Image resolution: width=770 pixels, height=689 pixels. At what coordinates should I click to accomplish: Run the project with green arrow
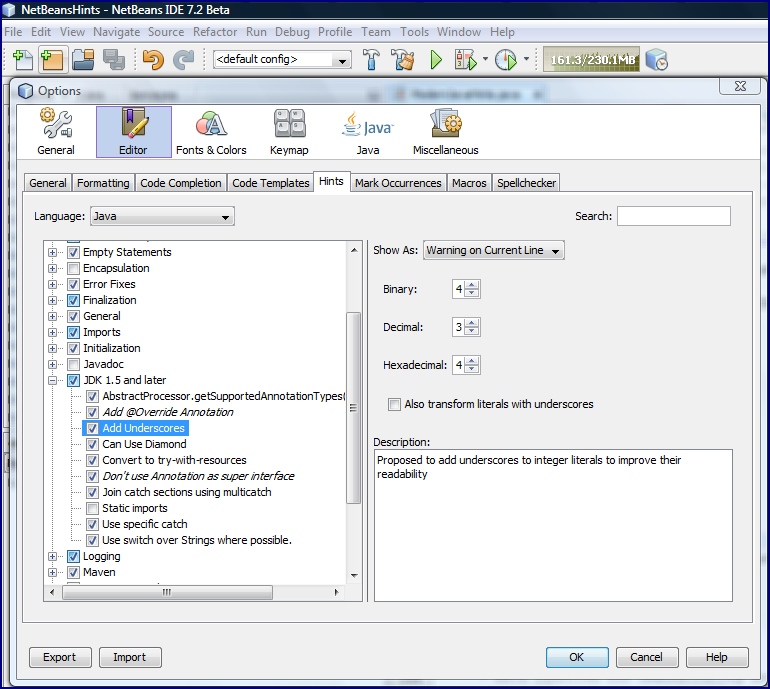click(436, 60)
